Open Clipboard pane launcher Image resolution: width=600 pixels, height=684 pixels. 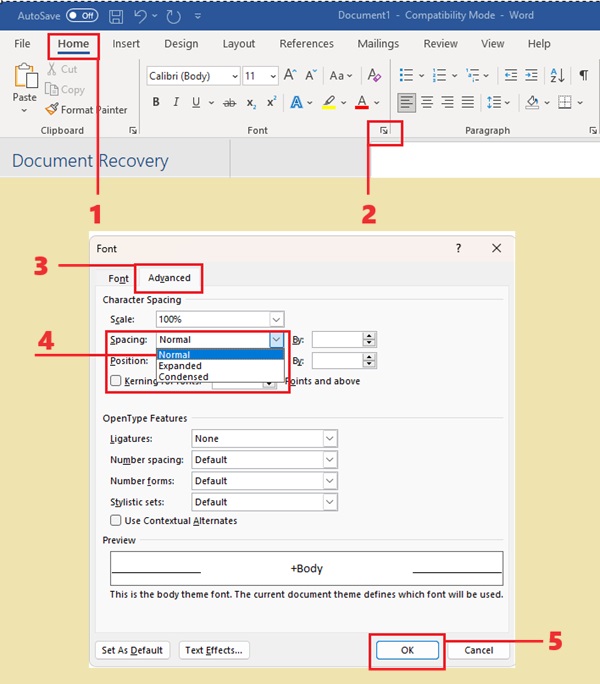pos(133,130)
